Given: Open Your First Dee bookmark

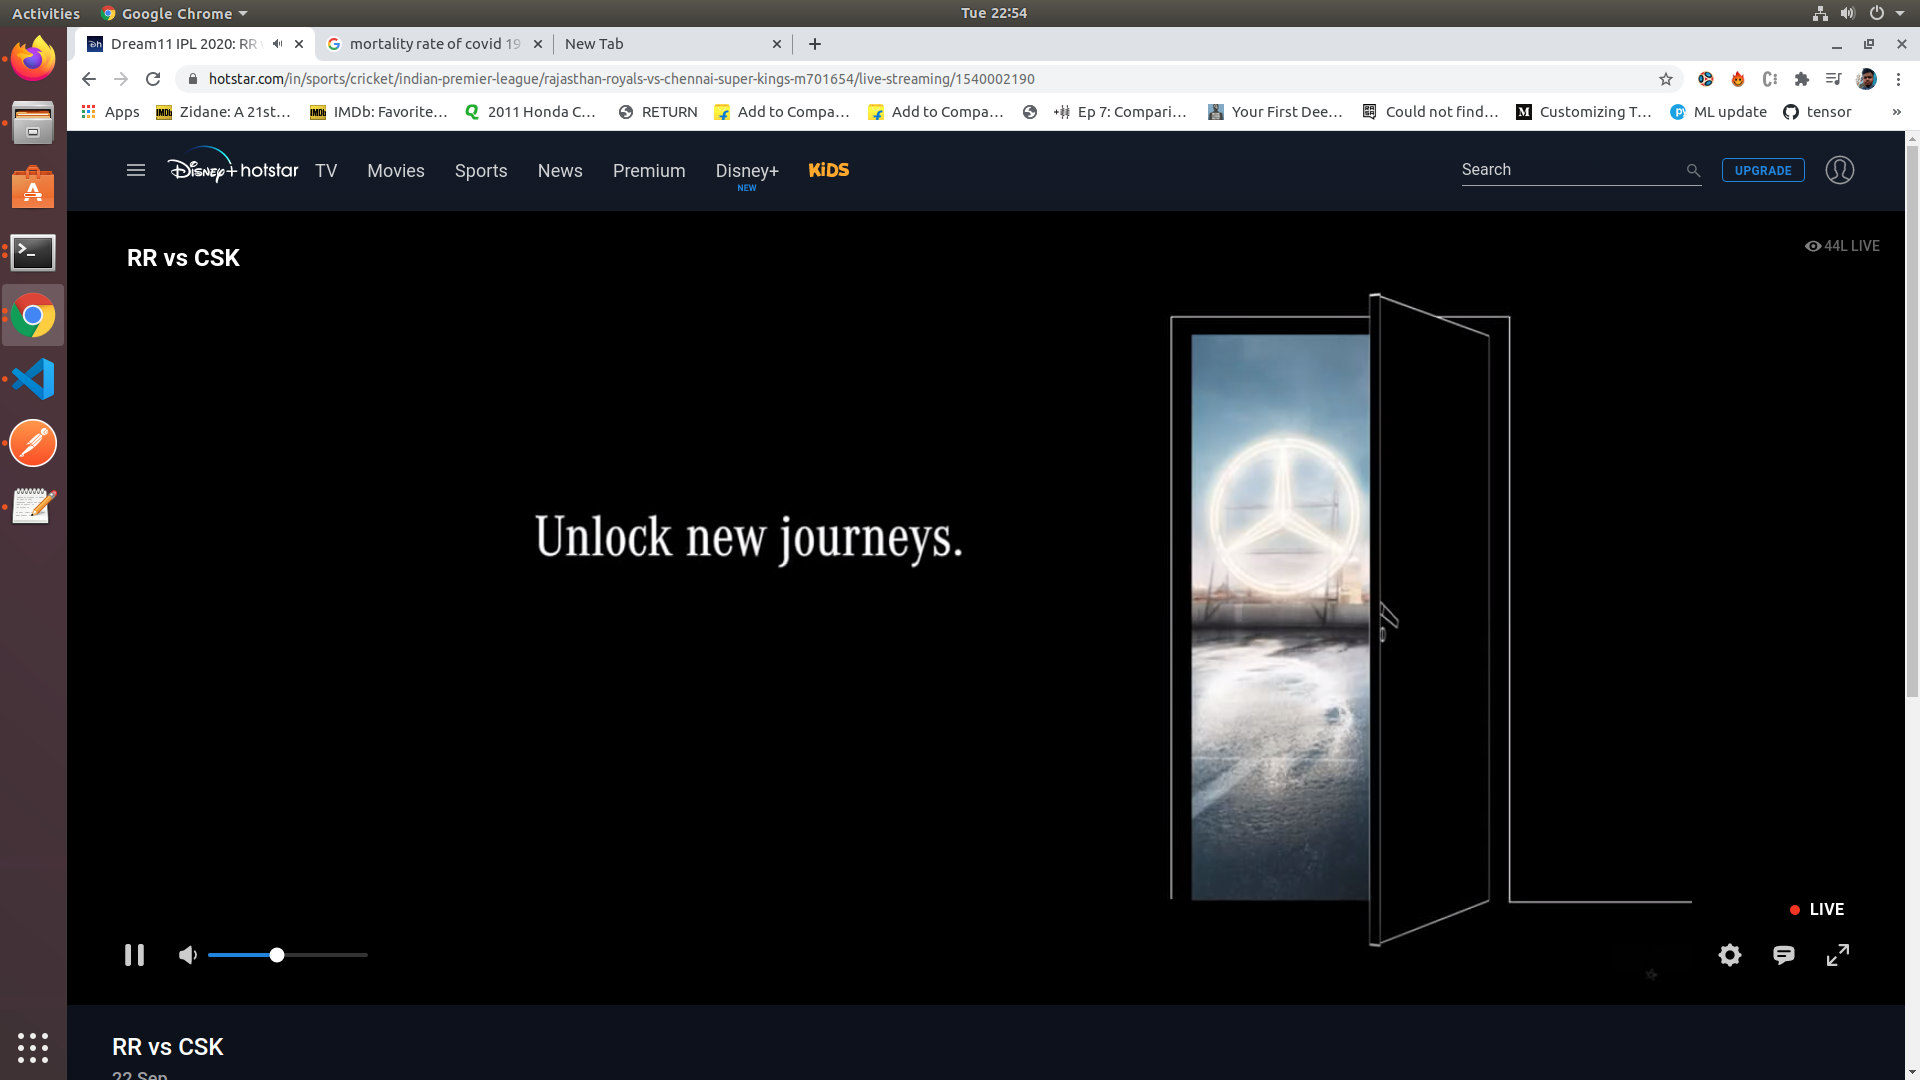Looking at the screenshot, I should point(1275,112).
